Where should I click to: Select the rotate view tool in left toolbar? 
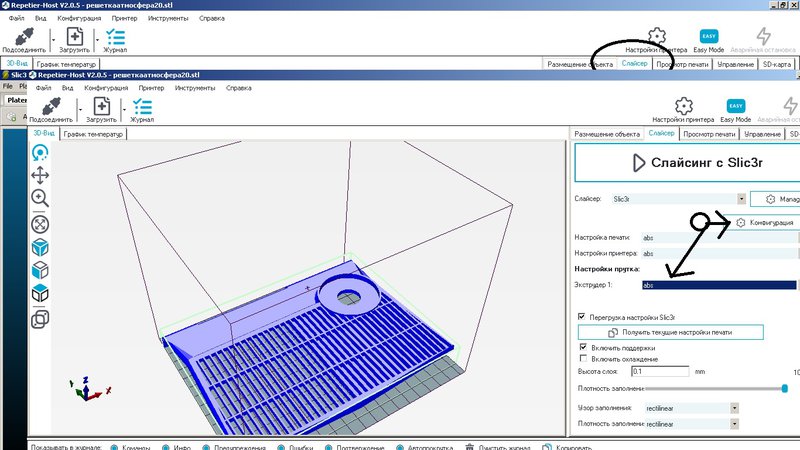point(40,153)
